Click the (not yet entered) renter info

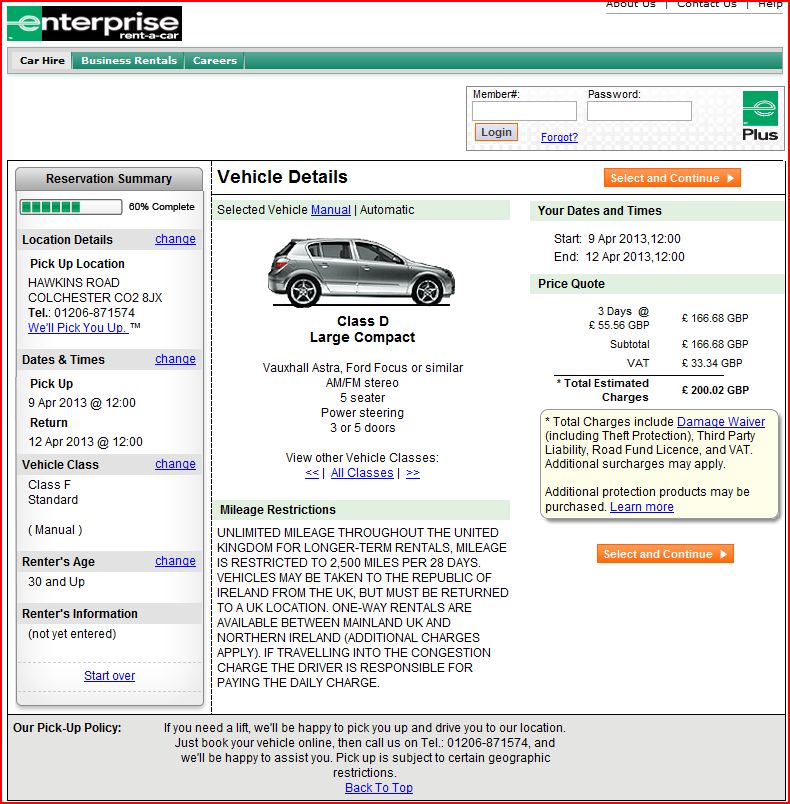point(72,634)
